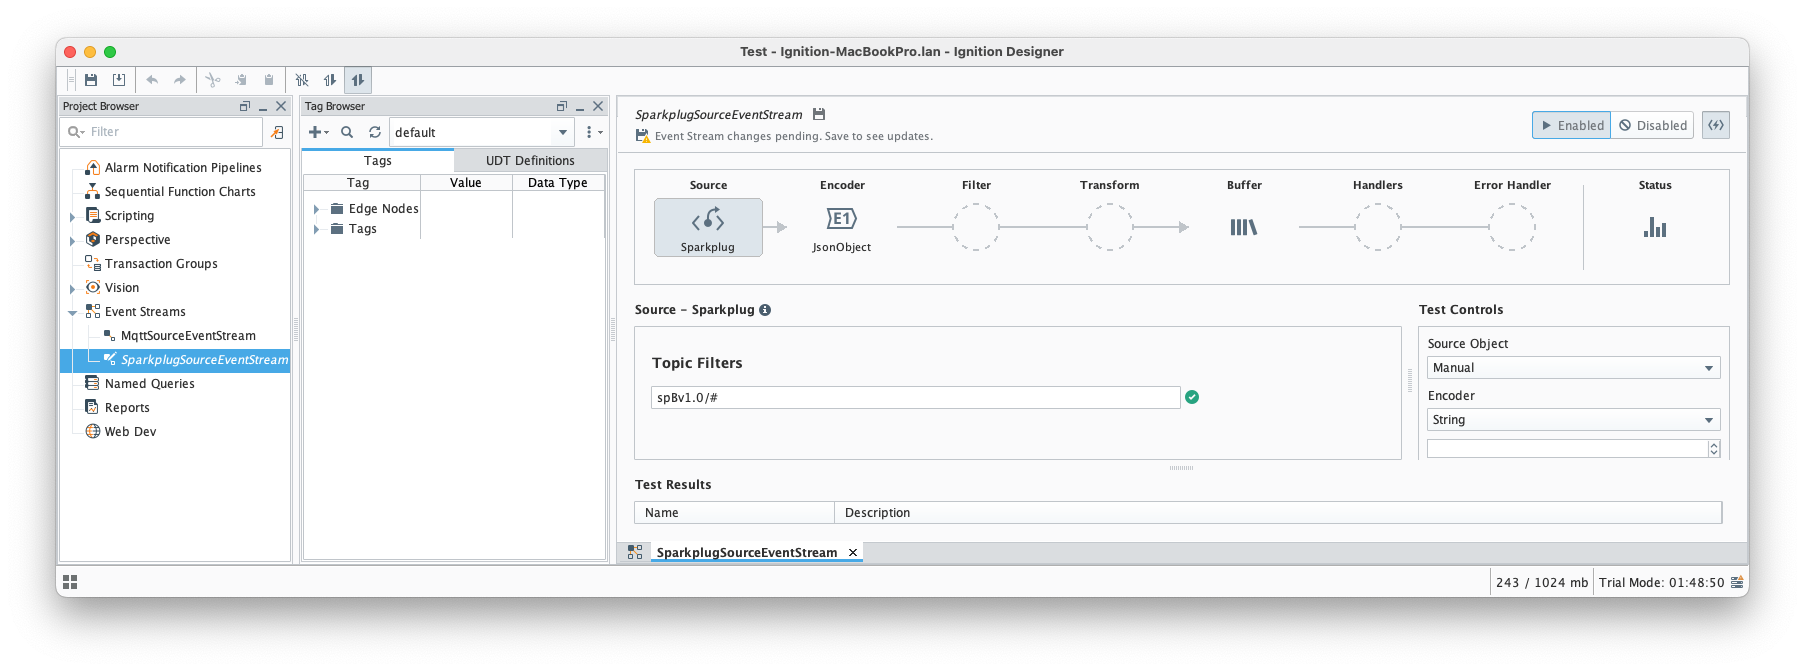Open the Source Object Manual dropdown
The image size is (1805, 671).
tap(1573, 368)
